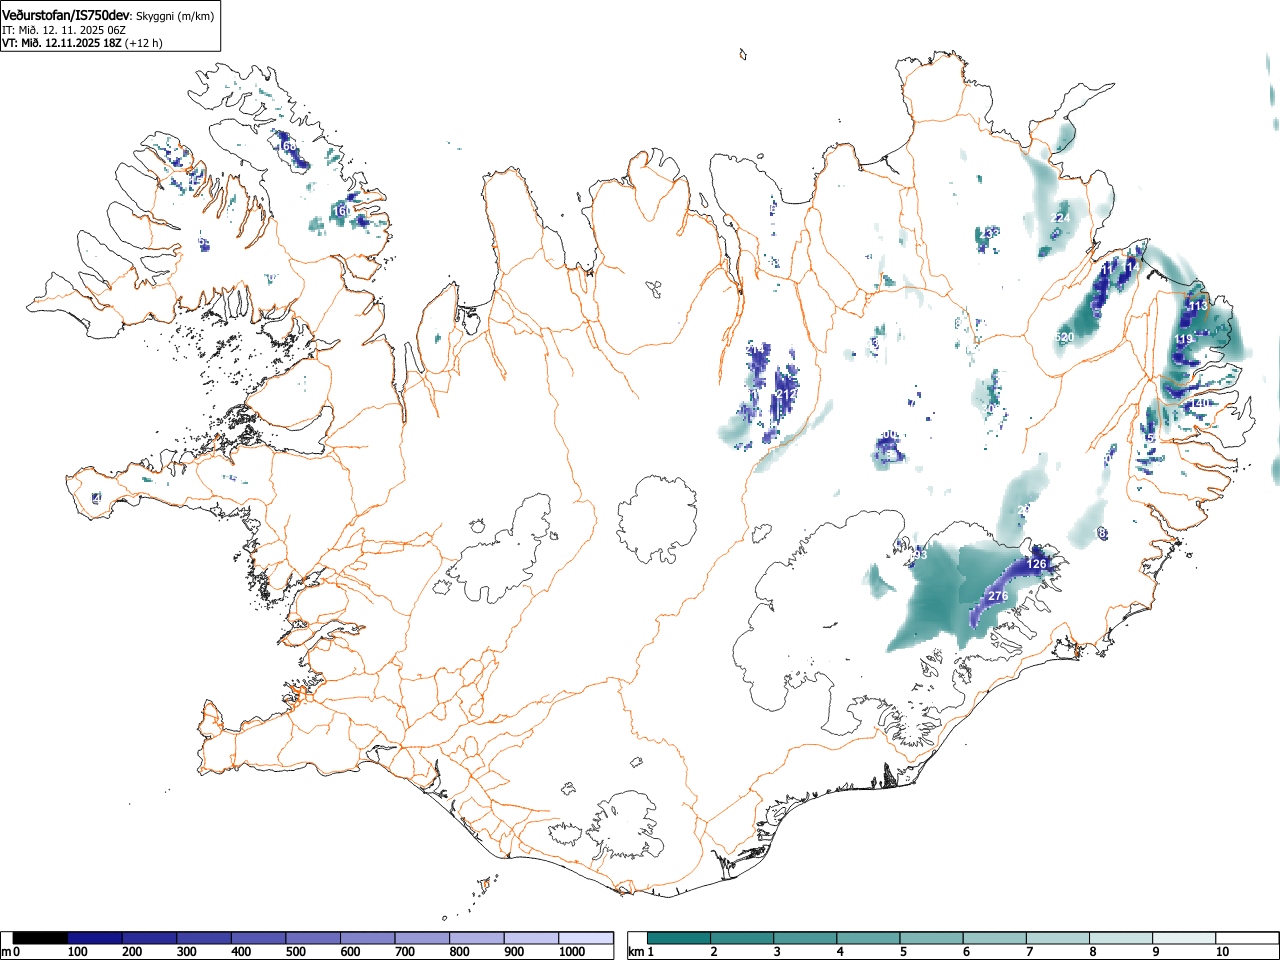Click the '119' value label in the Eastfjords
The height and width of the screenshot is (960, 1280).
coord(1183,340)
